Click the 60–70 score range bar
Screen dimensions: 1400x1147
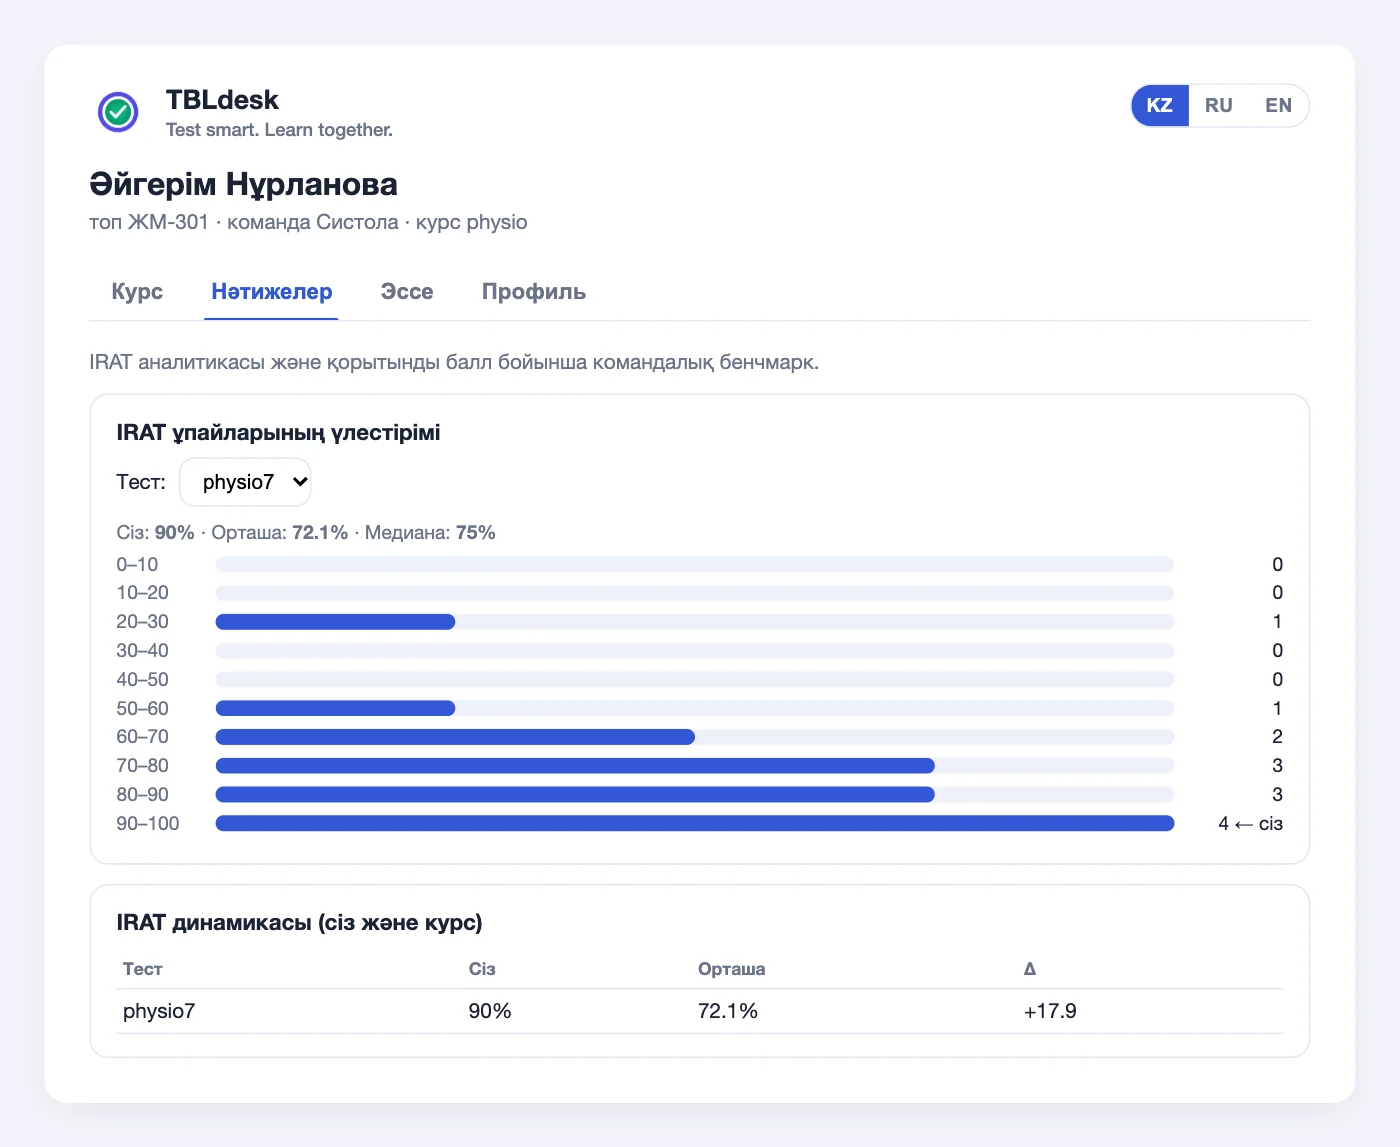click(x=695, y=737)
